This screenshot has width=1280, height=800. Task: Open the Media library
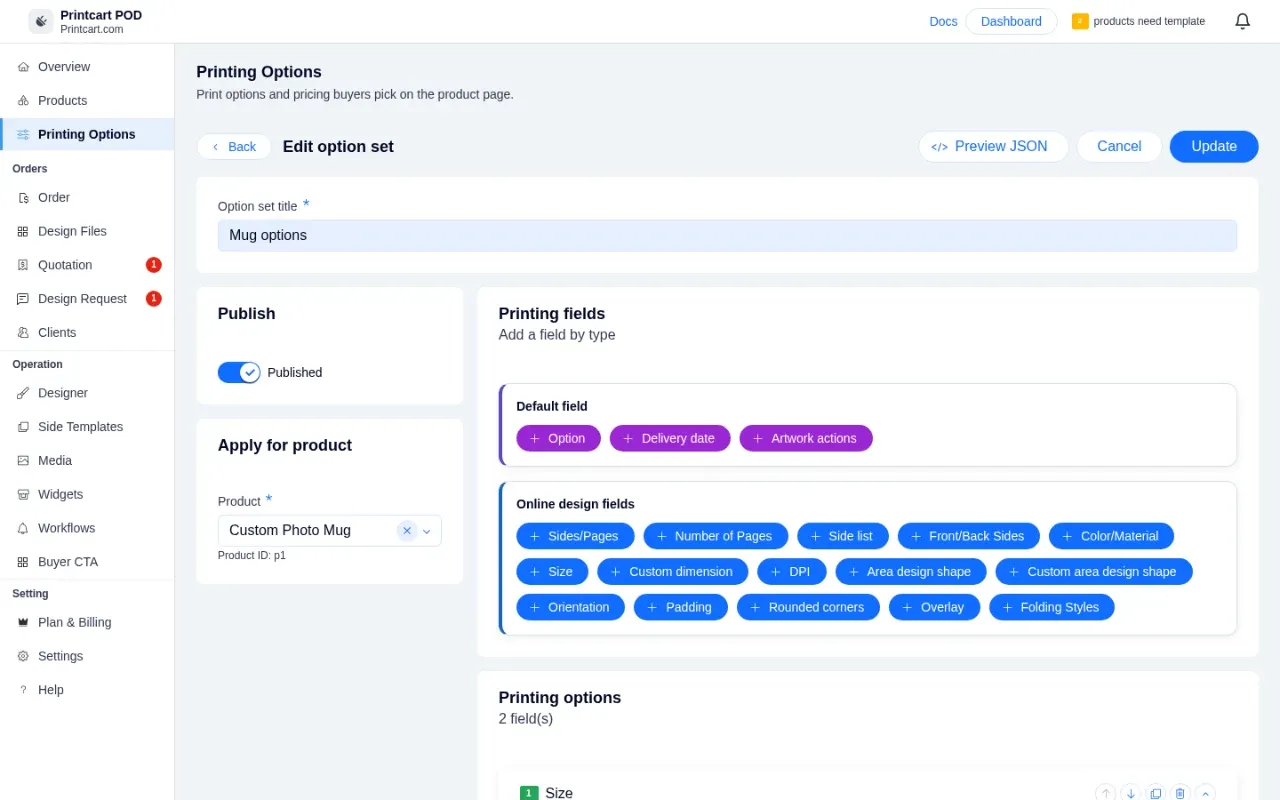coord(87,461)
